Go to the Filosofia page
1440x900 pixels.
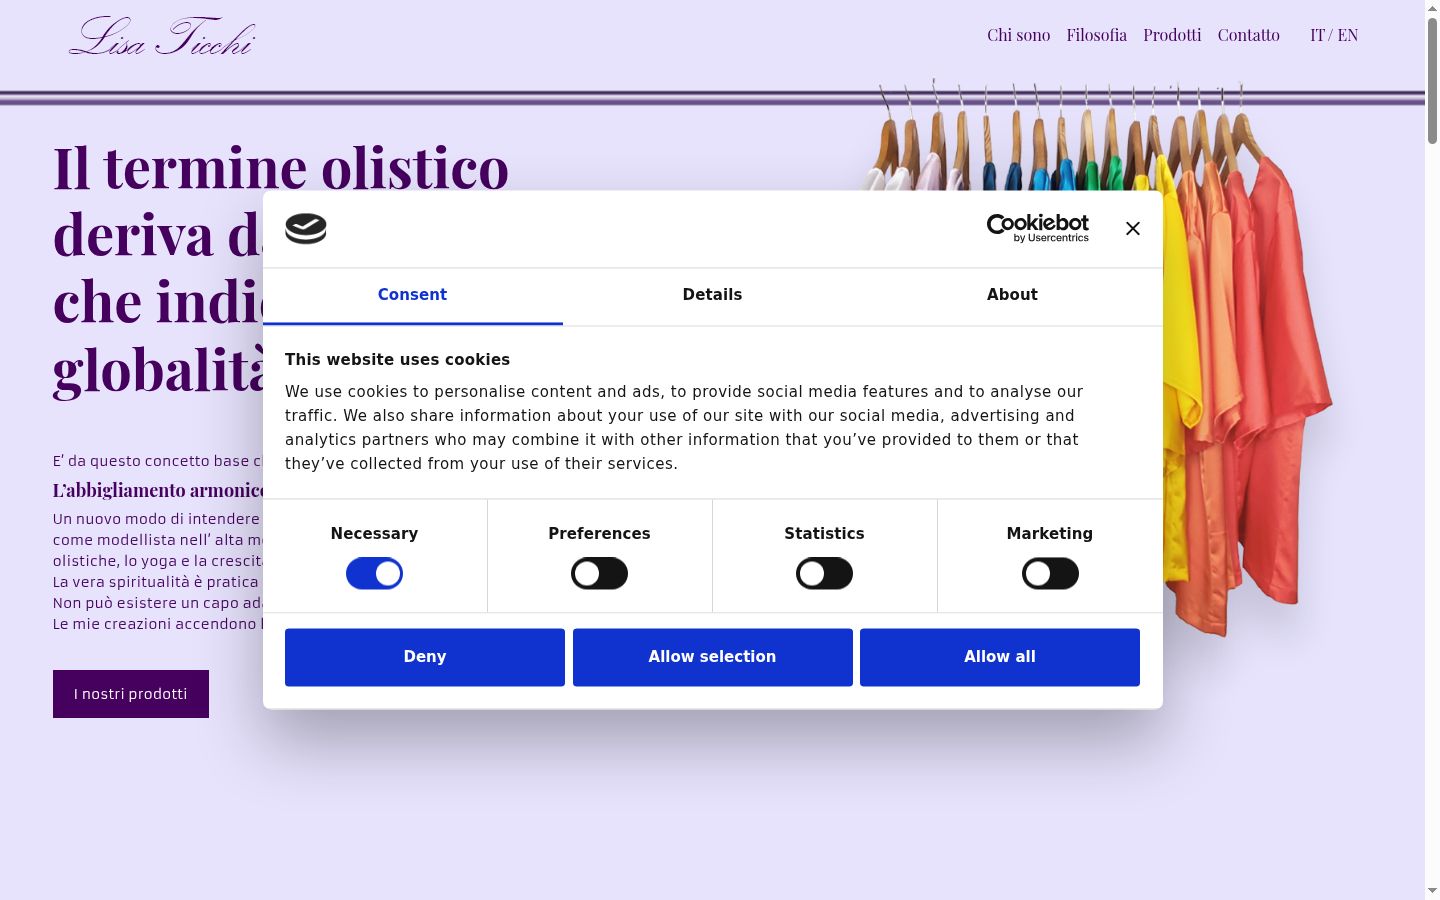click(x=1096, y=35)
